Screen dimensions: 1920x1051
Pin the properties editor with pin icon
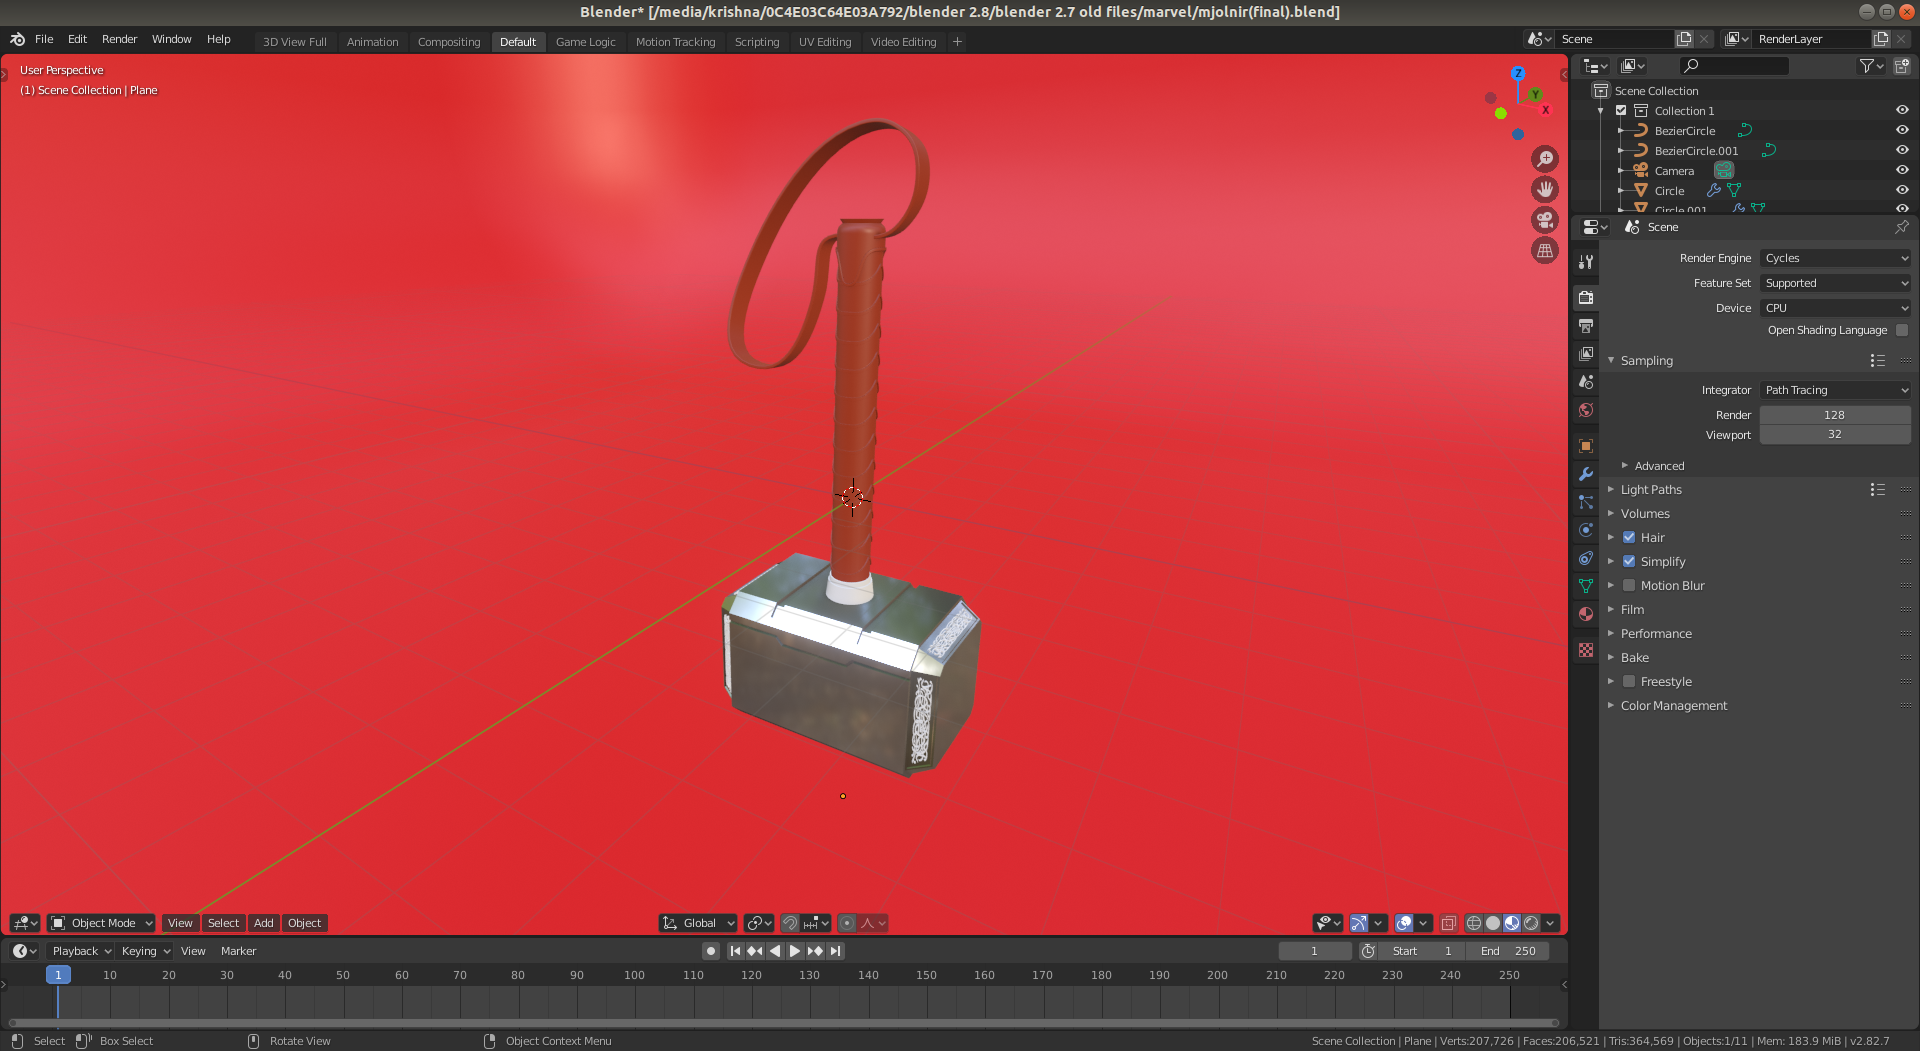click(x=1902, y=227)
